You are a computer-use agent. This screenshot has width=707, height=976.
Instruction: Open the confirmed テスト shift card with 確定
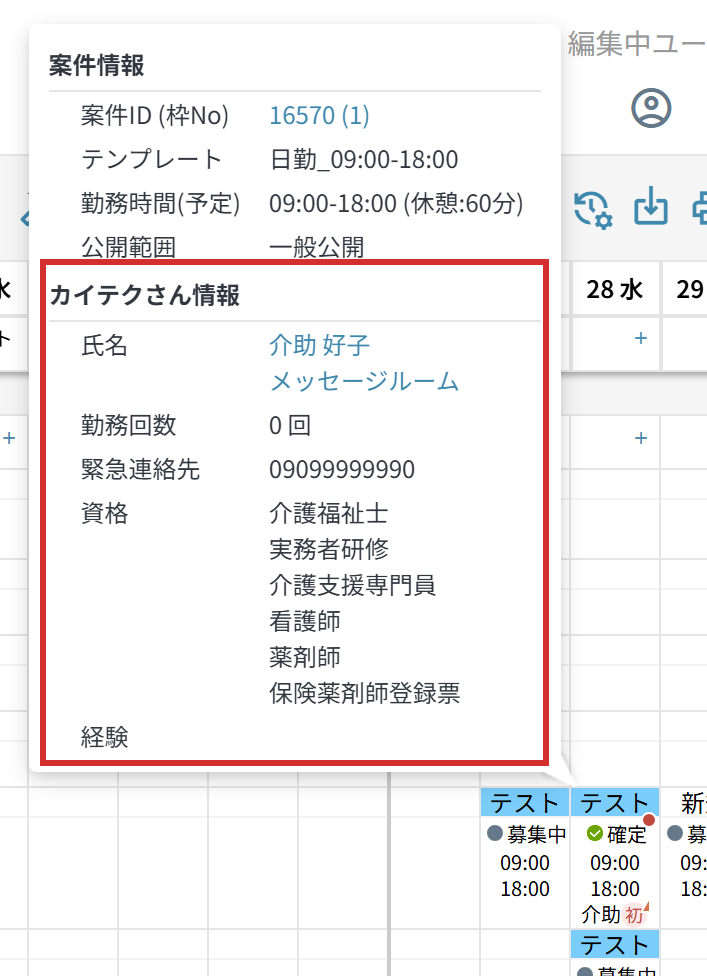point(615,858)
